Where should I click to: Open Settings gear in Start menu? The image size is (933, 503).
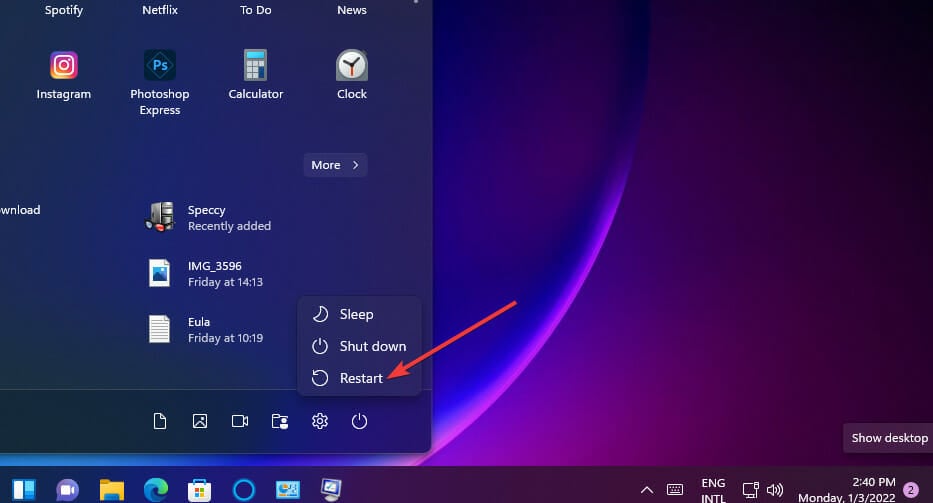click(320, 421)
